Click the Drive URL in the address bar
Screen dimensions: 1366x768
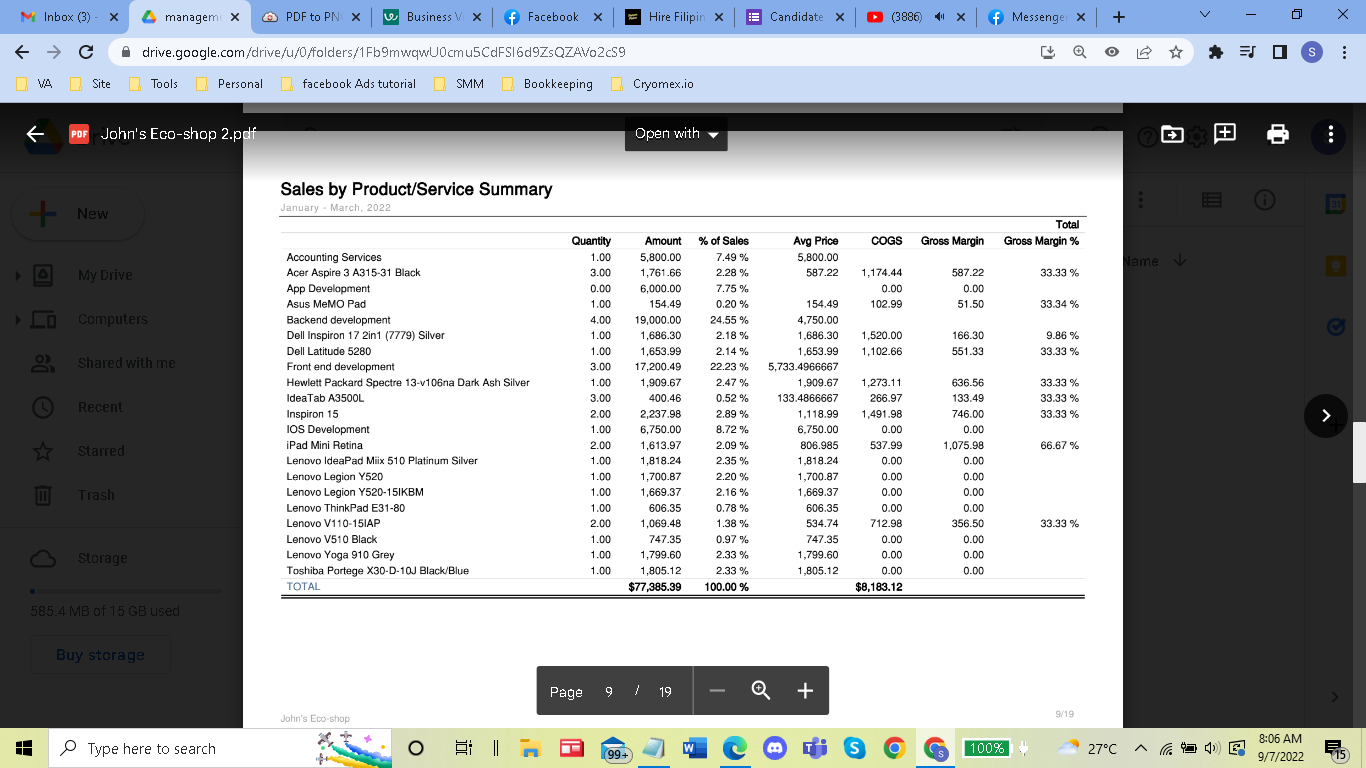(384, 52)
